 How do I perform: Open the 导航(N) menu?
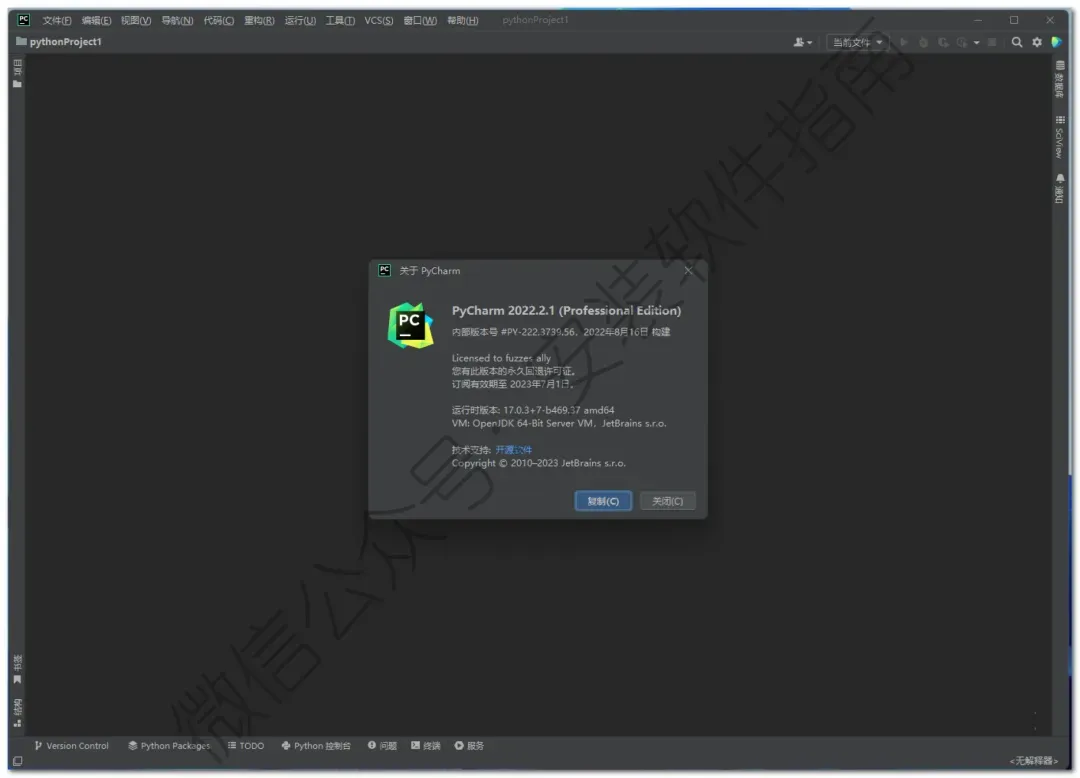pos(177,21)
